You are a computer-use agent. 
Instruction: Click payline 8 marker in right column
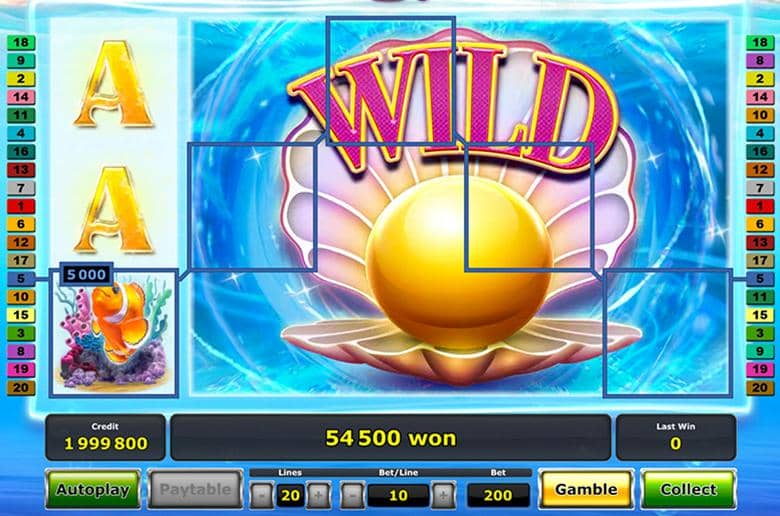pyautogui.click(x=760, y=61)
